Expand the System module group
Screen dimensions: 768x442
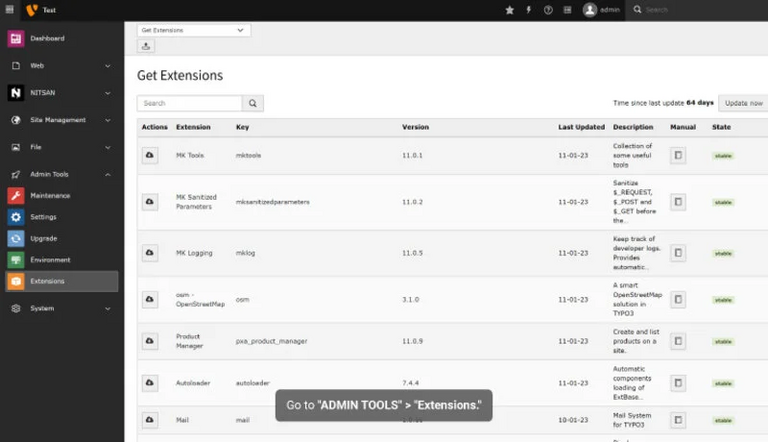61,308
